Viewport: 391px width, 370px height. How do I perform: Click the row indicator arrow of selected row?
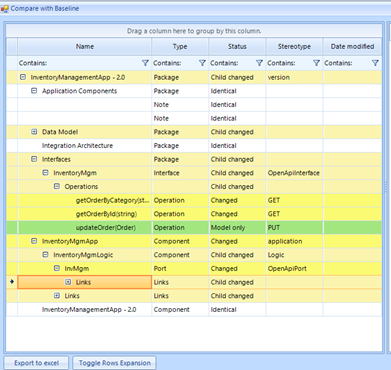click(x=12, y=282)
